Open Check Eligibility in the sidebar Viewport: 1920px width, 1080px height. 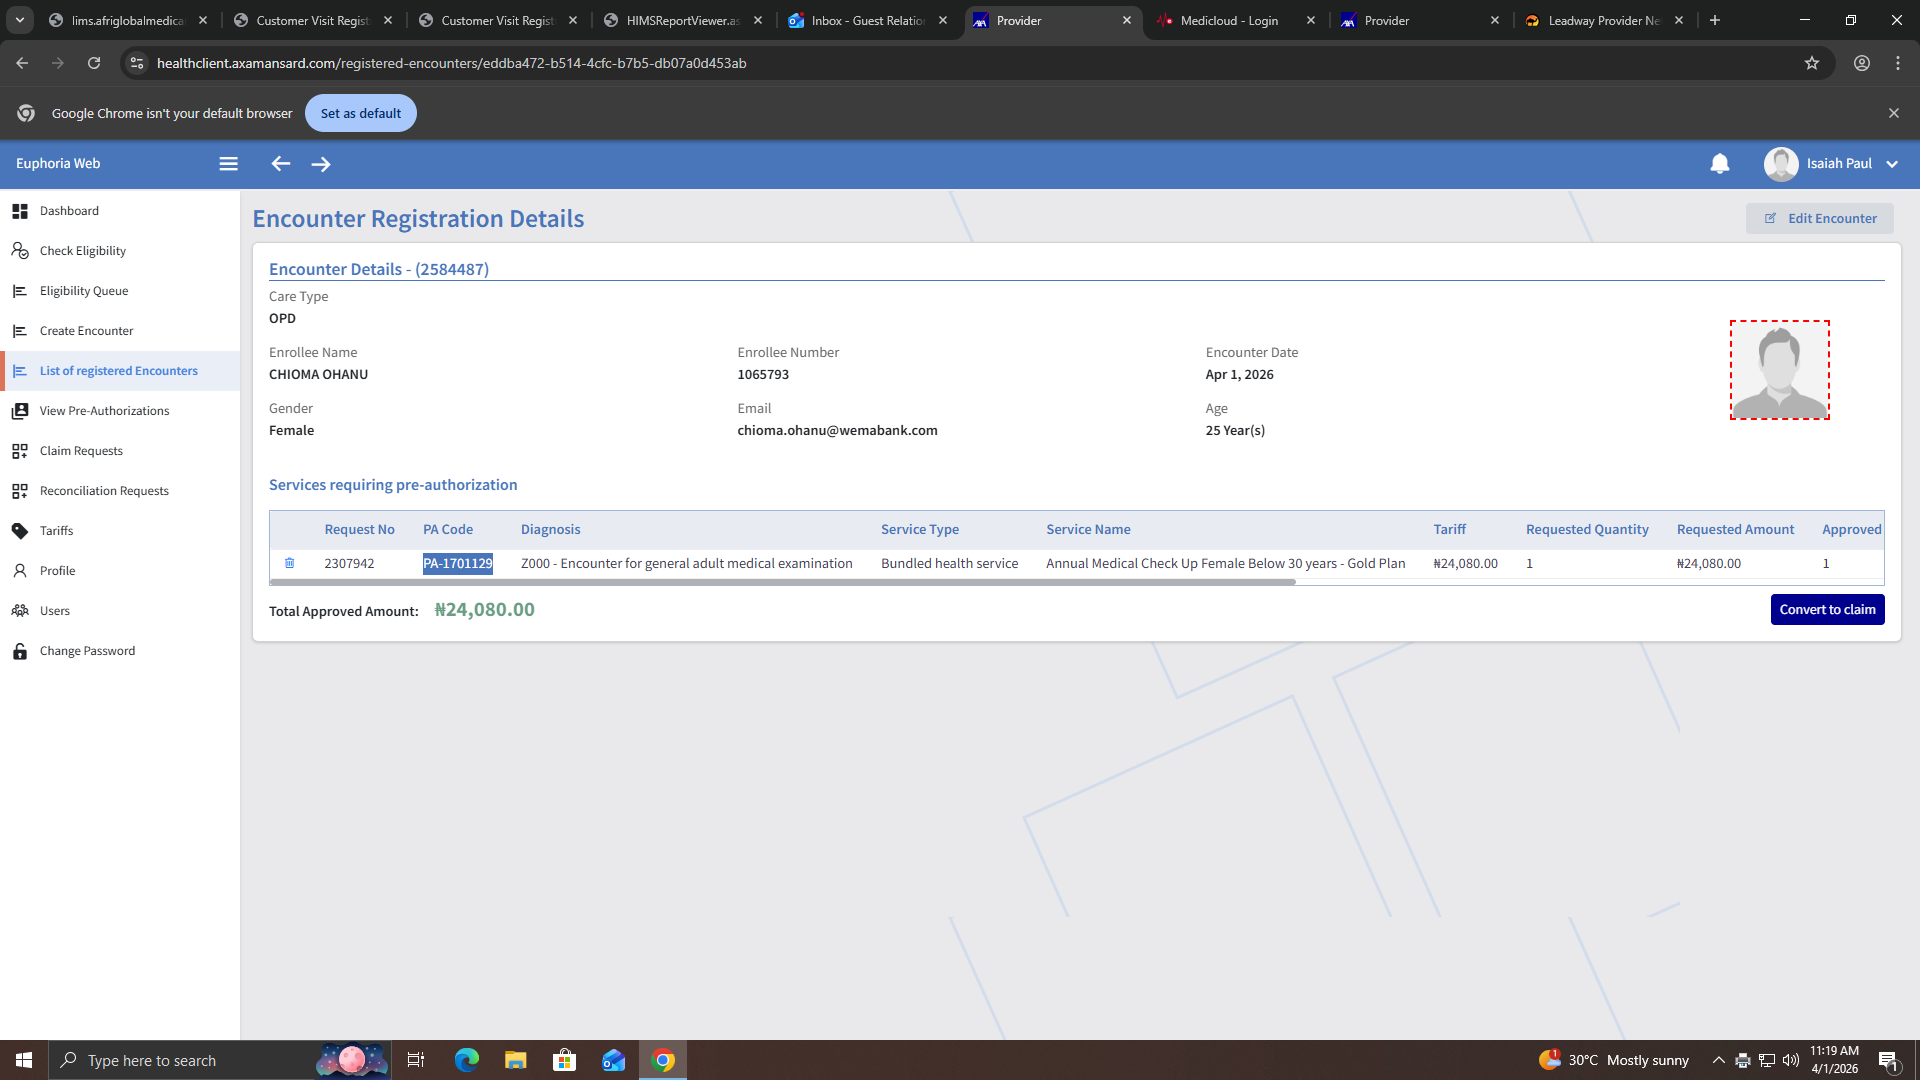[82, 251]
